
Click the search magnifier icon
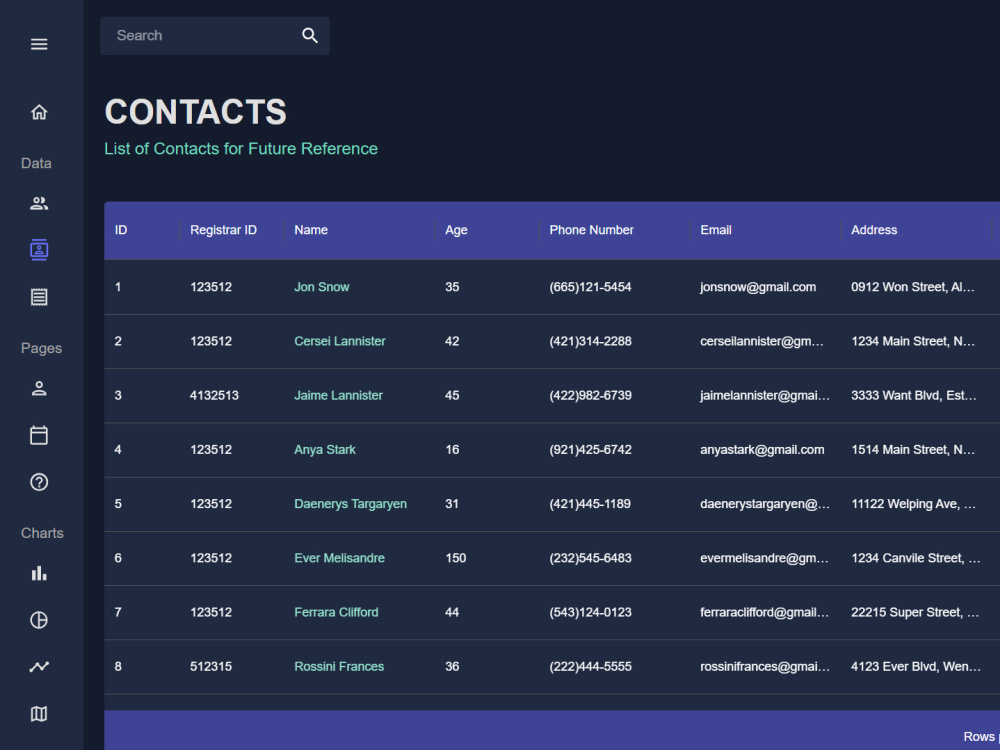tap(310, 36)
